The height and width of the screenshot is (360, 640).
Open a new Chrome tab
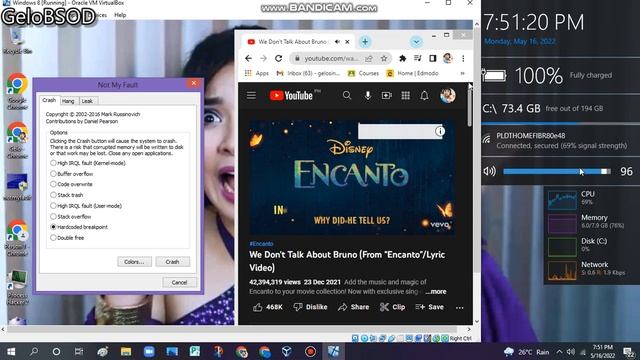tap(365, 42)
